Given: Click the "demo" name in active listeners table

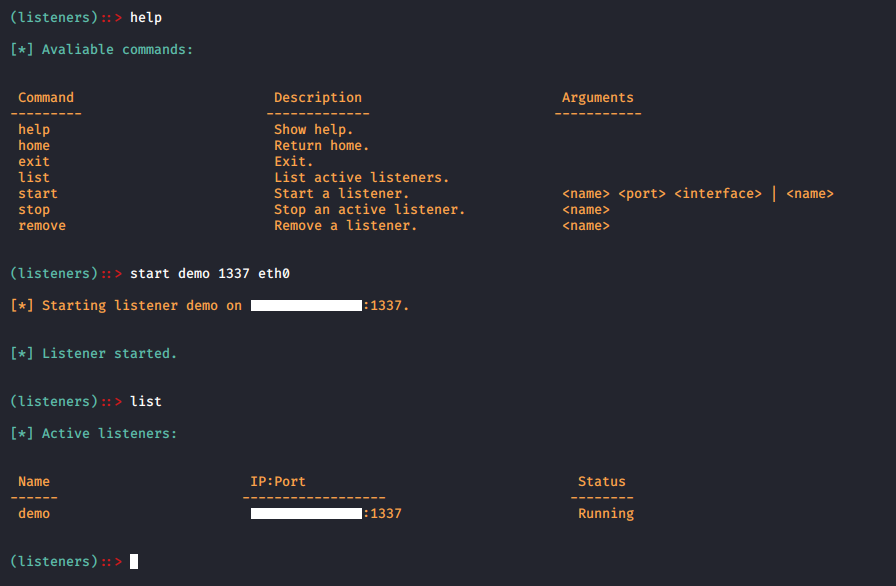Looking at the screenshot, I should tap(34, 513).
